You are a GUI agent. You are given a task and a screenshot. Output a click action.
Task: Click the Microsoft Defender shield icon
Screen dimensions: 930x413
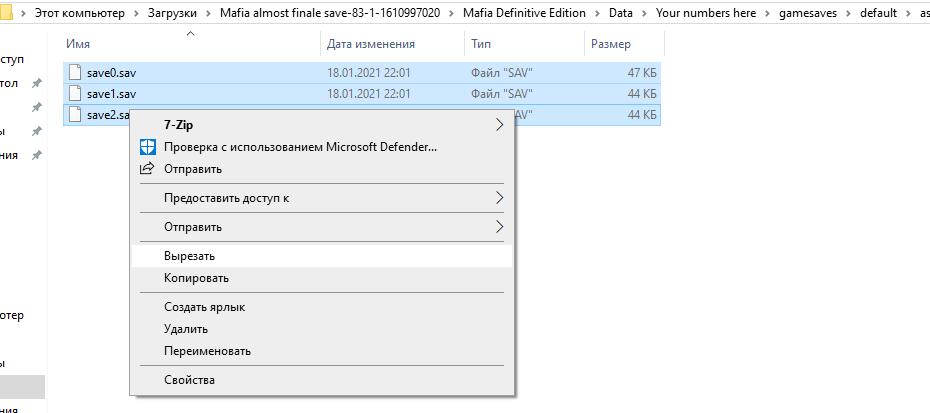148,147
